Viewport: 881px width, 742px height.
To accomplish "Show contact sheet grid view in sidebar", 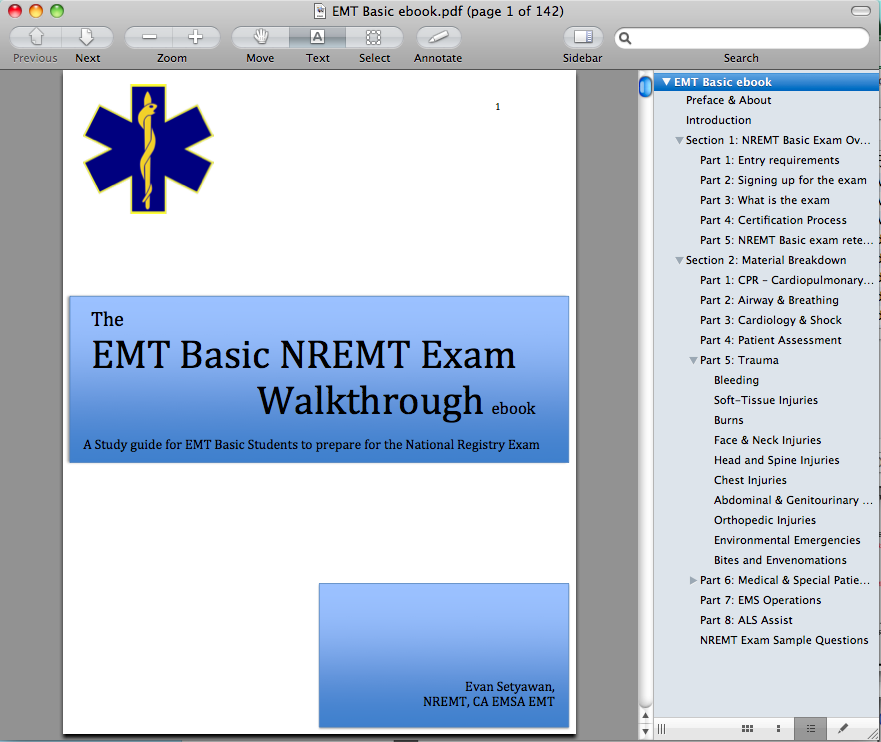I will pos(748,729).
